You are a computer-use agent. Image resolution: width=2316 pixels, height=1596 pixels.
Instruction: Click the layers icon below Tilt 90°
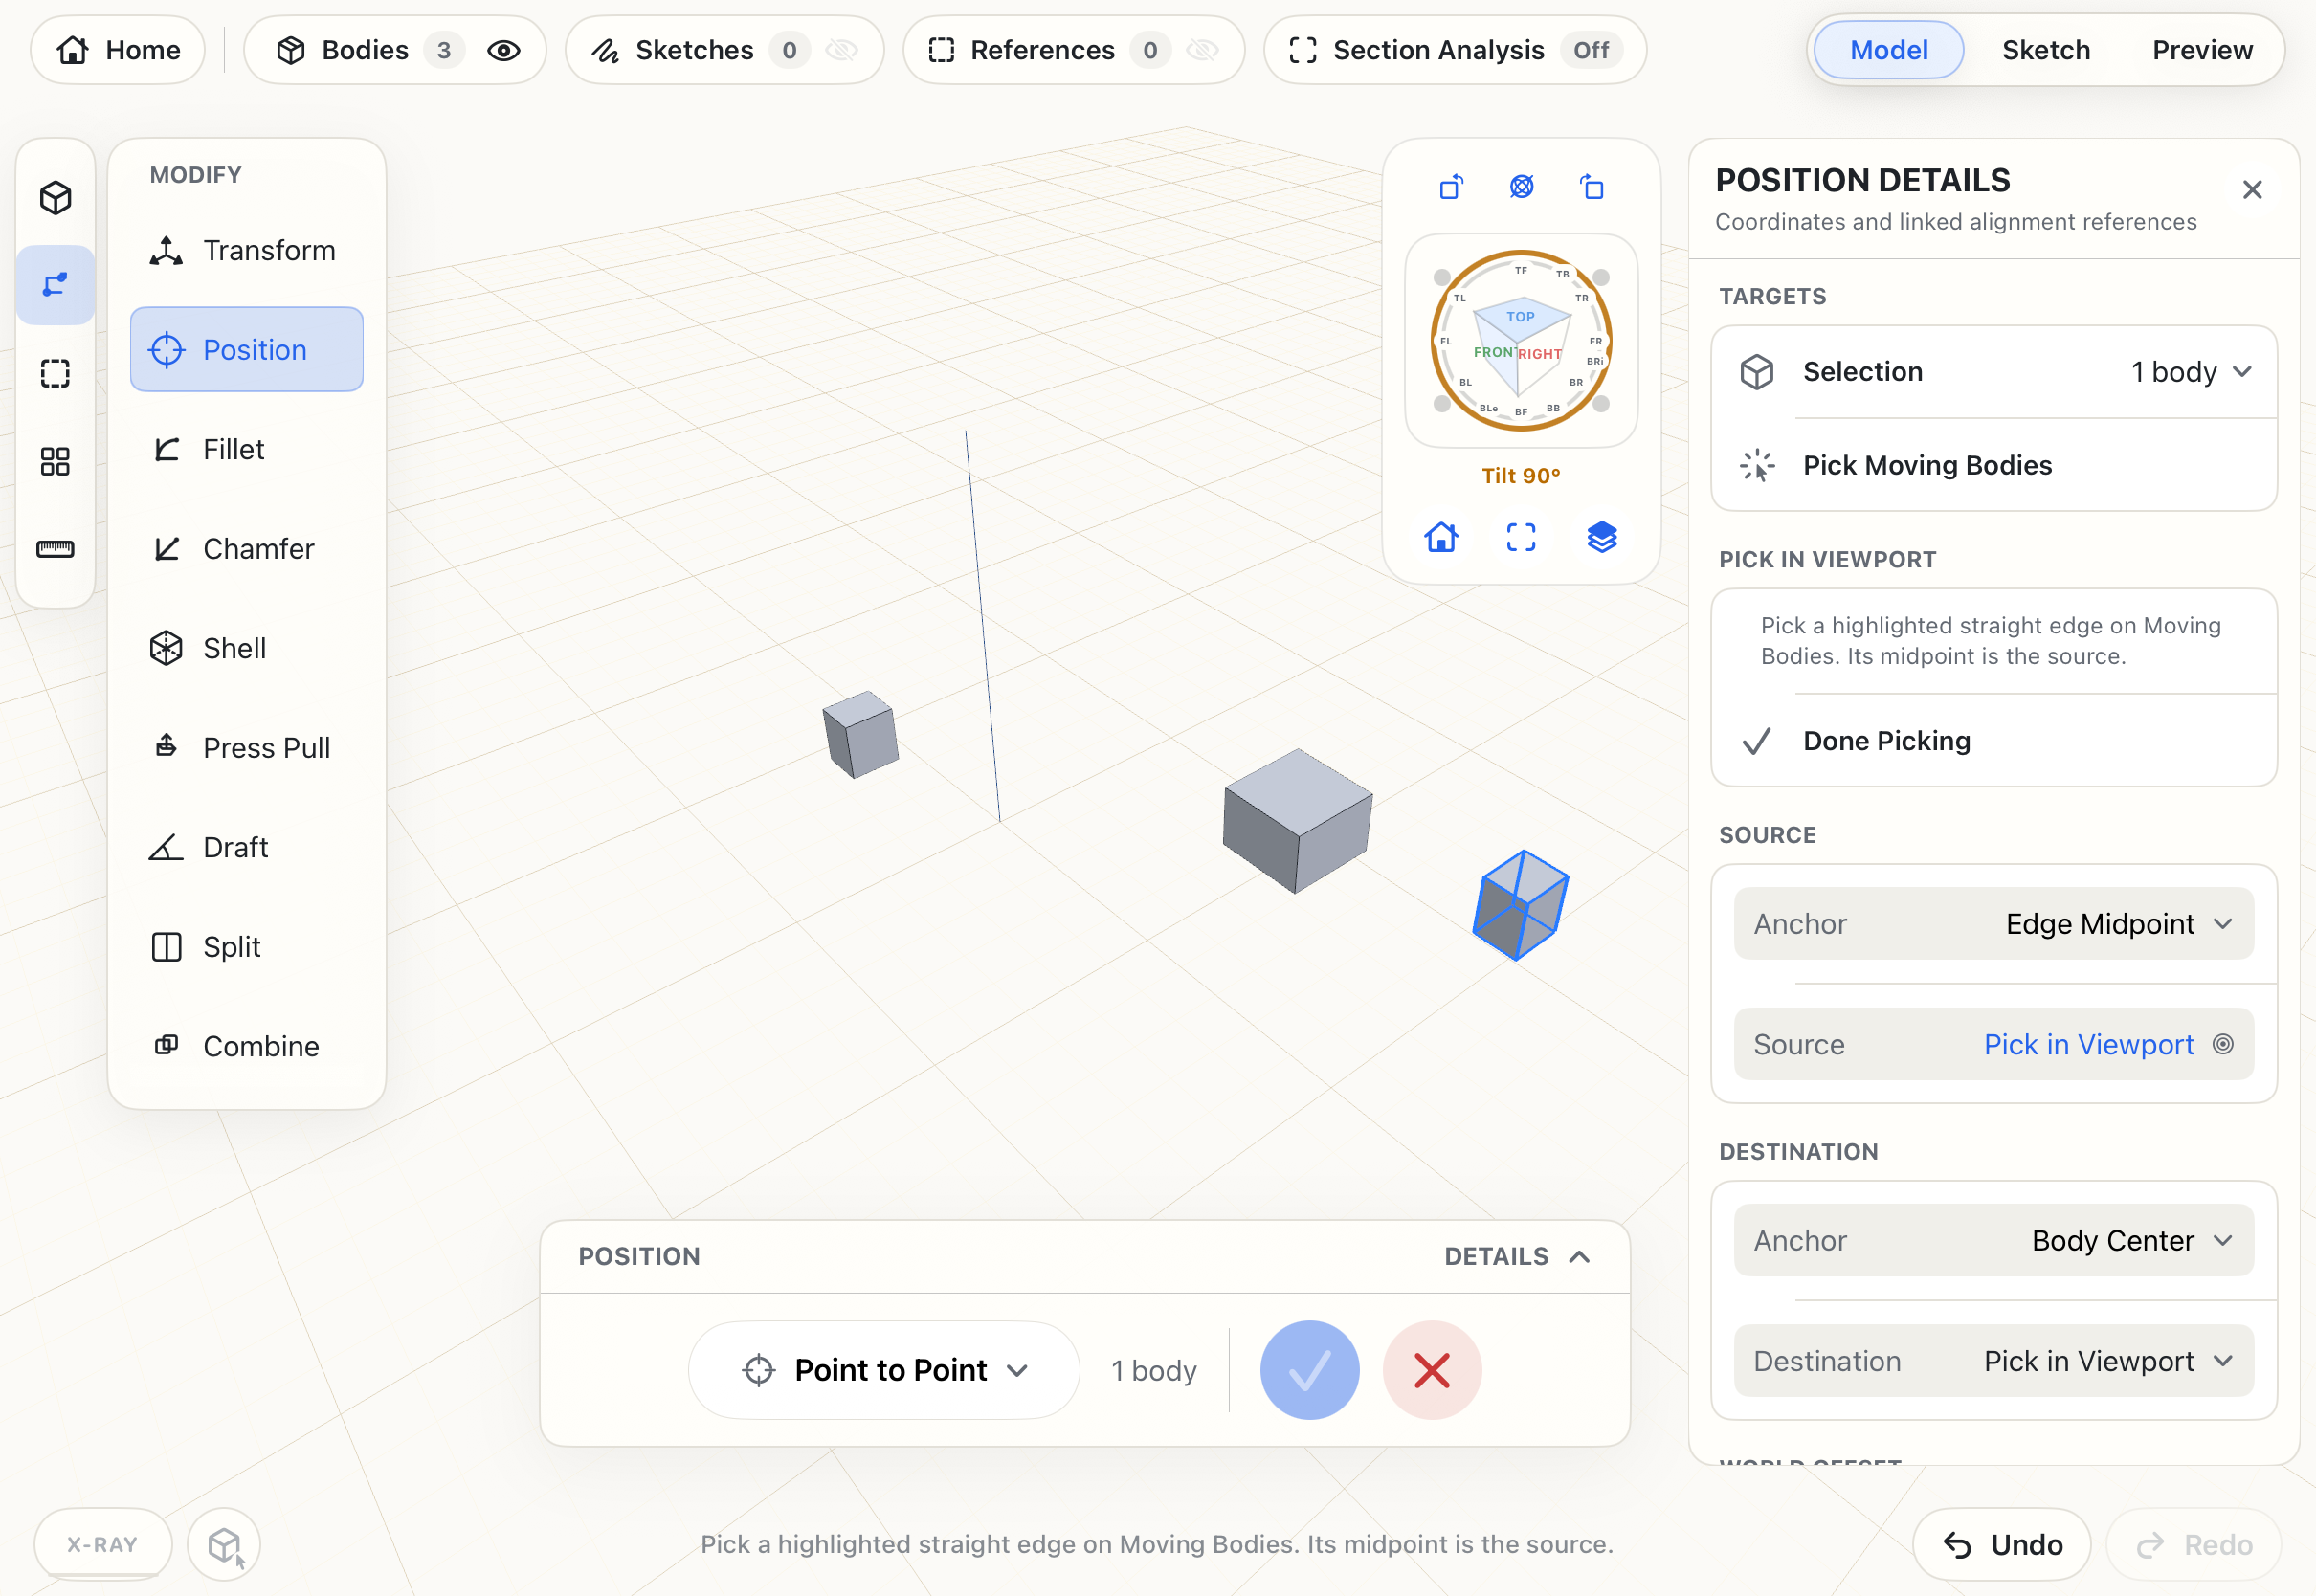1602,537
